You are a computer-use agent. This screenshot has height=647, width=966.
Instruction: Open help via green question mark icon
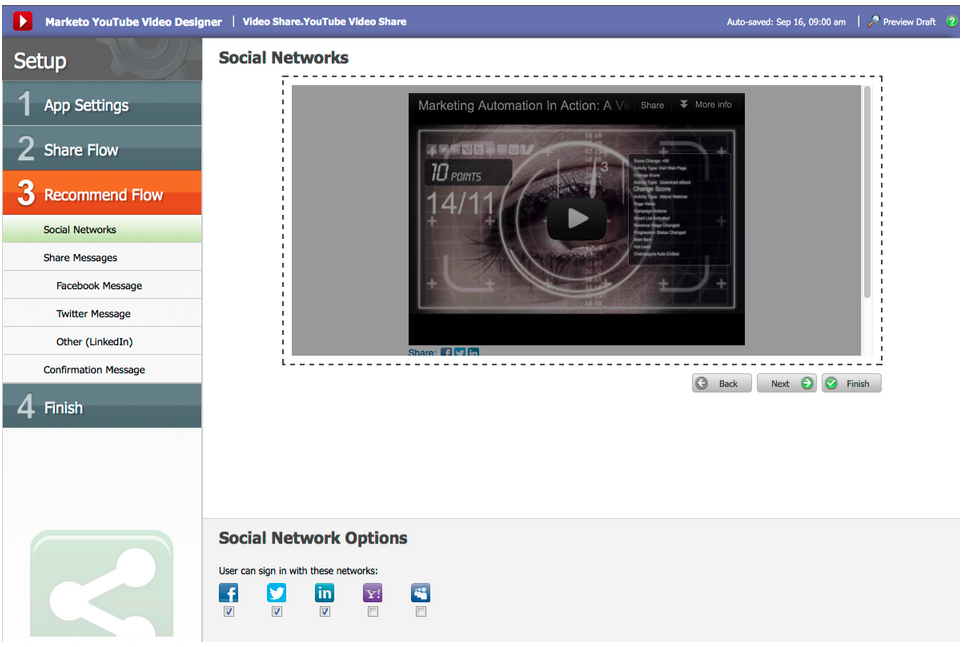(x=952, y=22)
